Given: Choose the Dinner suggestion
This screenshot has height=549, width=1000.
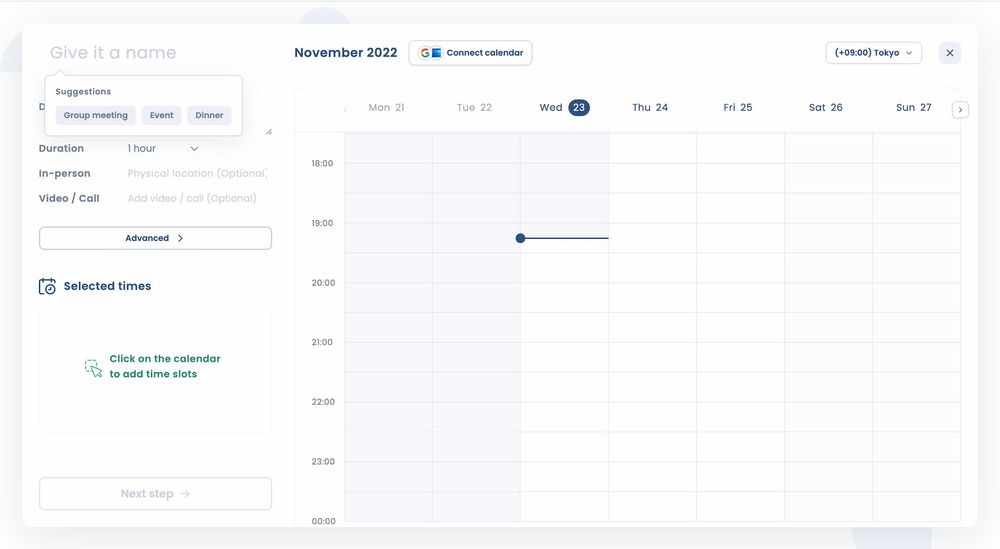Looking at the screenshot, I should pos(209,115).
